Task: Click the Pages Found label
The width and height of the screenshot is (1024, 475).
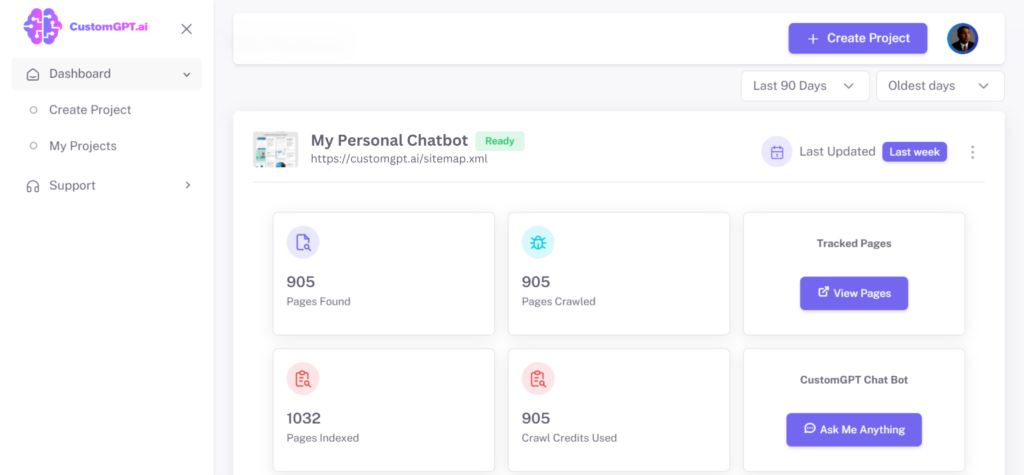Action: [x=319, y=302]
